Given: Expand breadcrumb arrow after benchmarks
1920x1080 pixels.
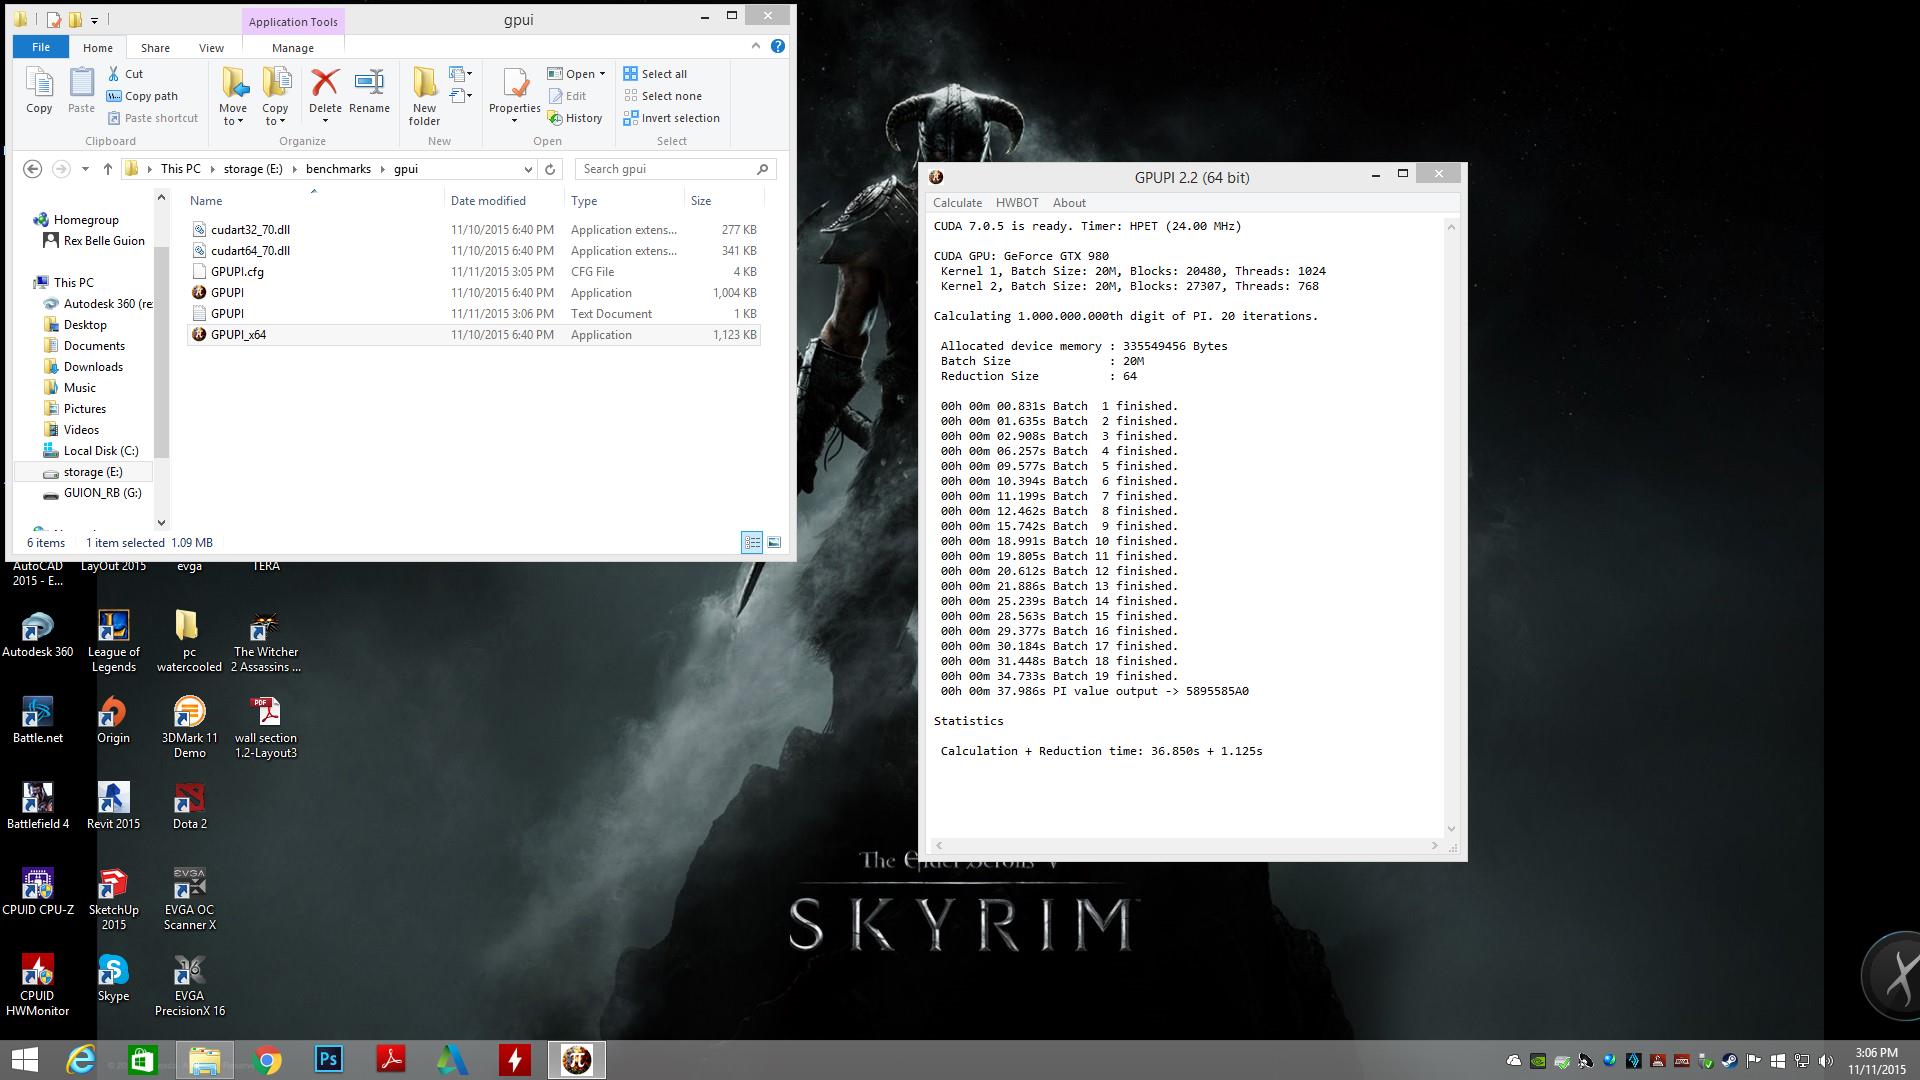Looking at the screenshot, I should pos(383,169).
